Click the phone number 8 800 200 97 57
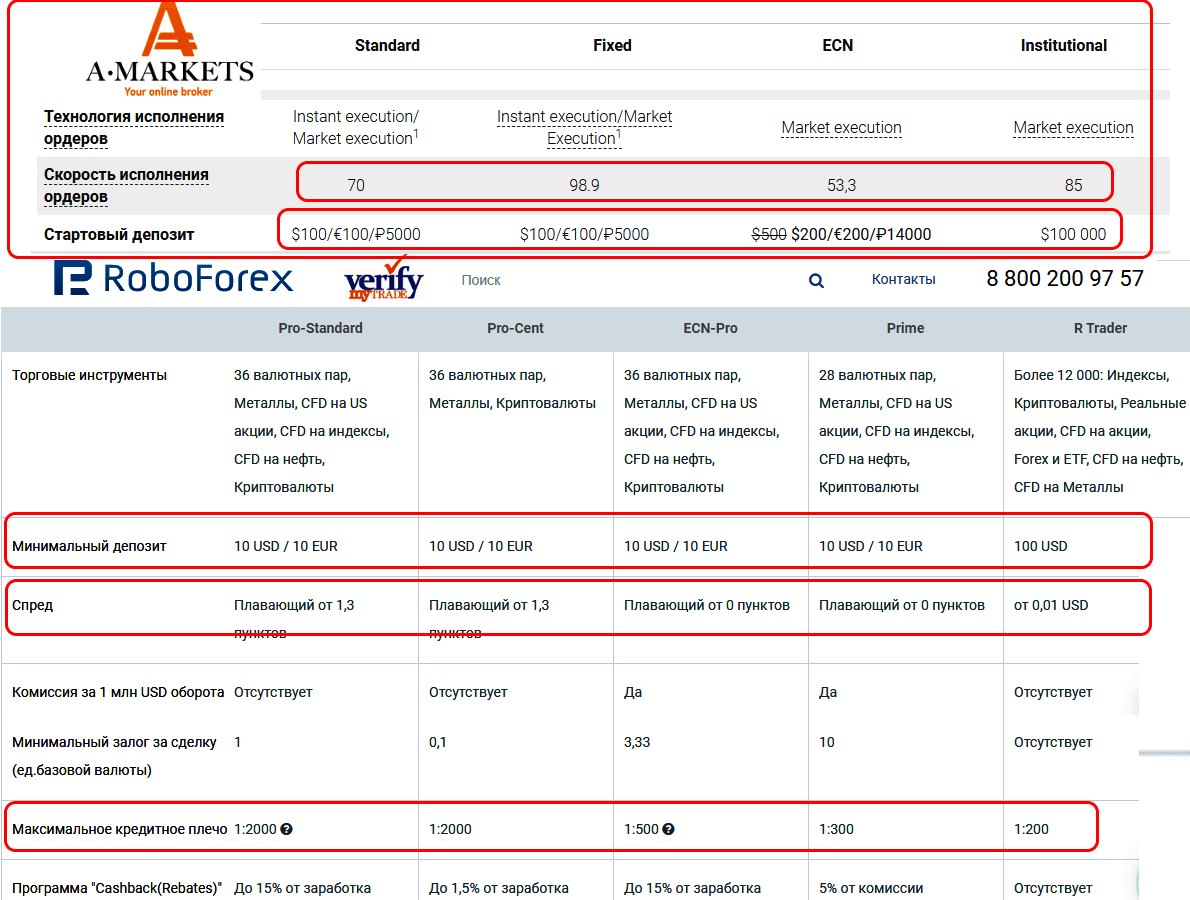 click(1064, 279)
